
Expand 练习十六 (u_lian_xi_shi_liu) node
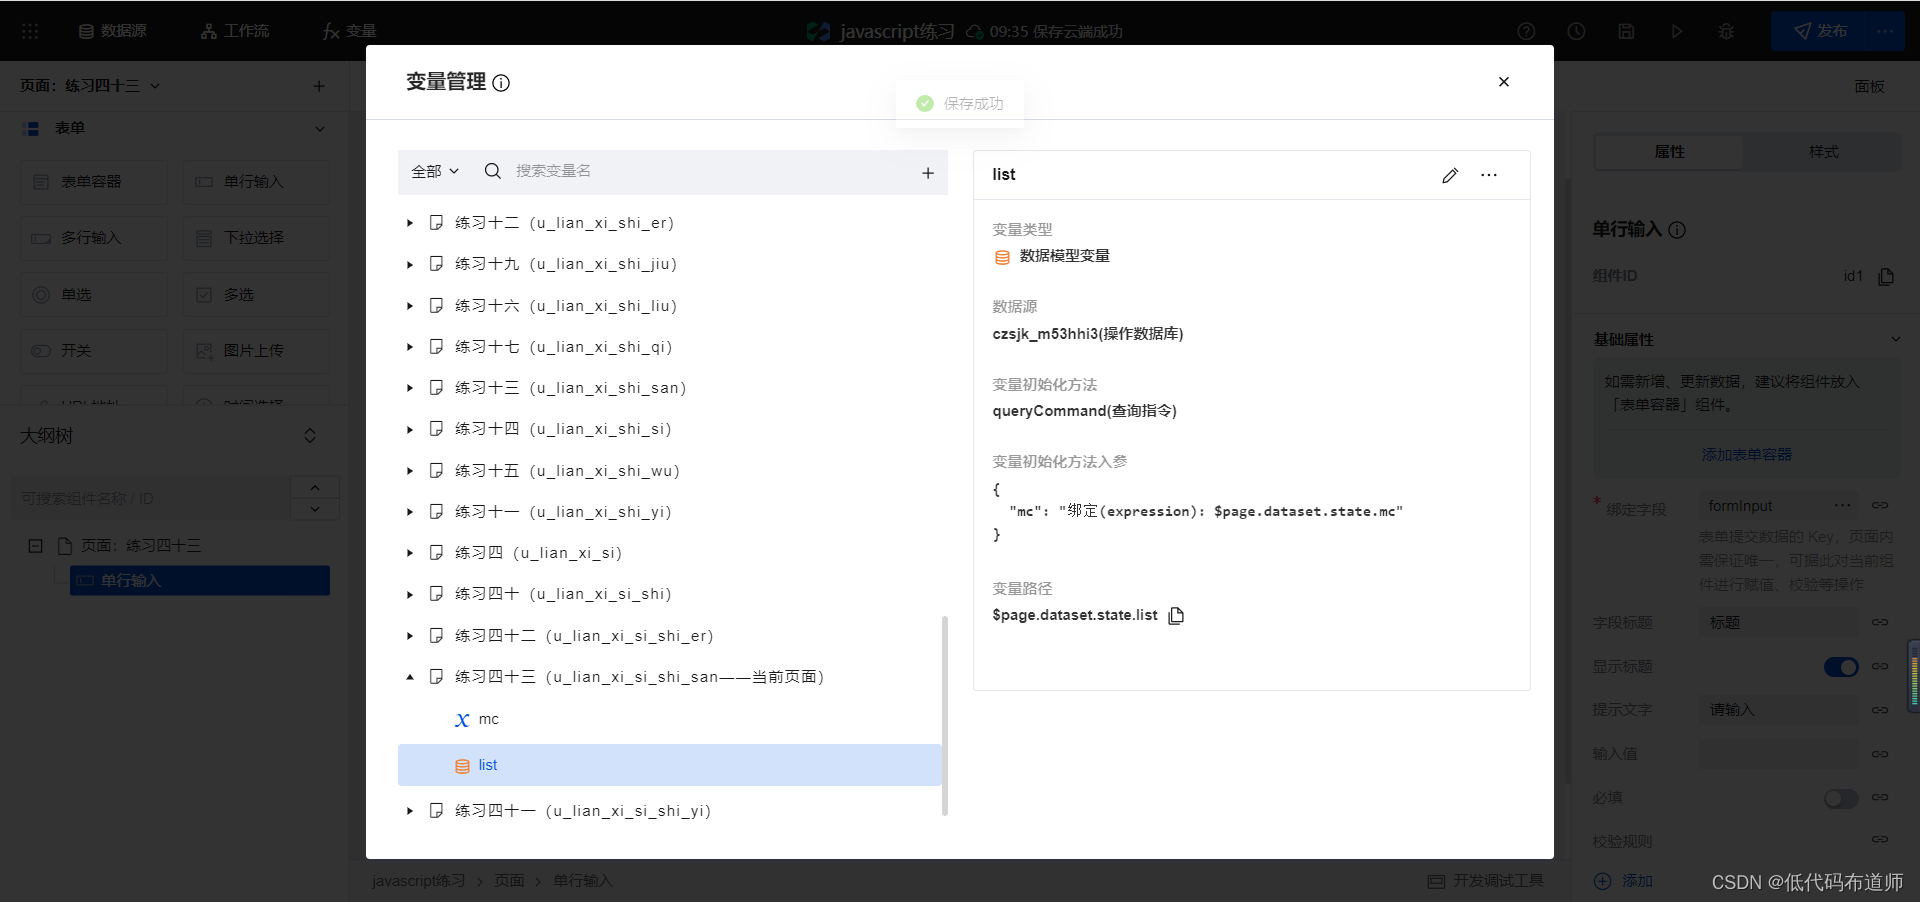(x=410, y=306)
